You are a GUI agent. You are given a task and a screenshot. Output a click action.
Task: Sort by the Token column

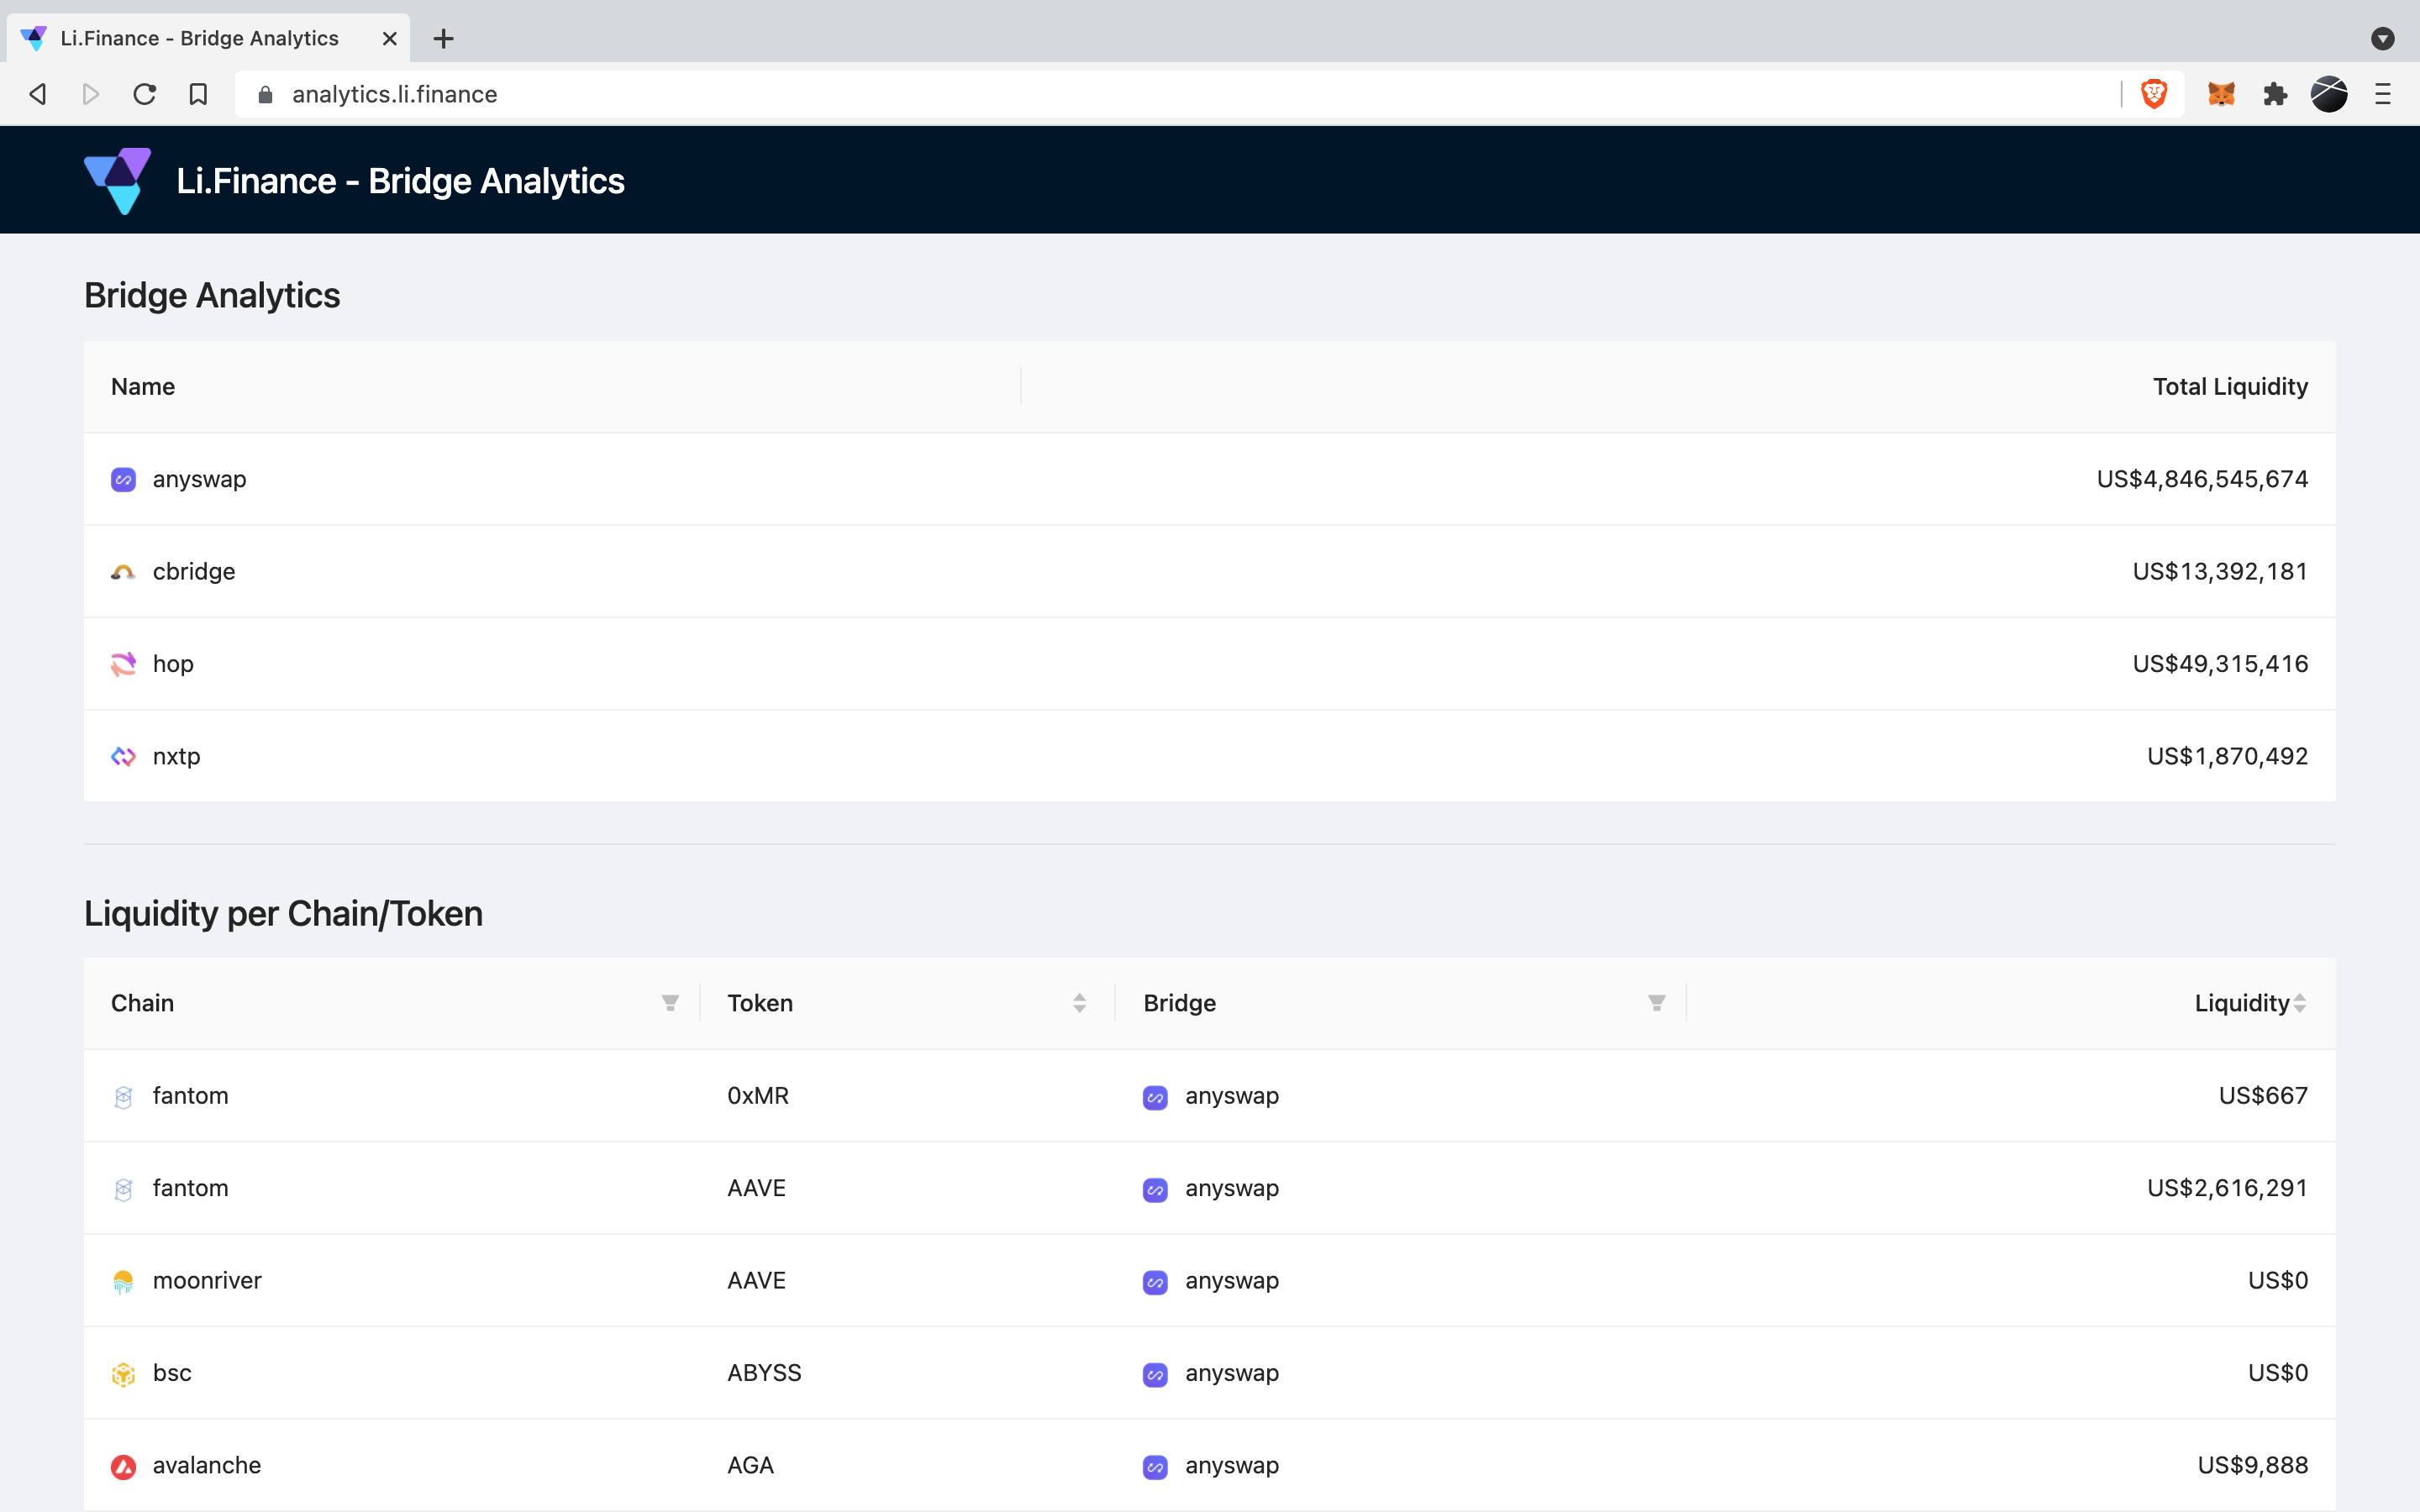click(1080, 1003)
